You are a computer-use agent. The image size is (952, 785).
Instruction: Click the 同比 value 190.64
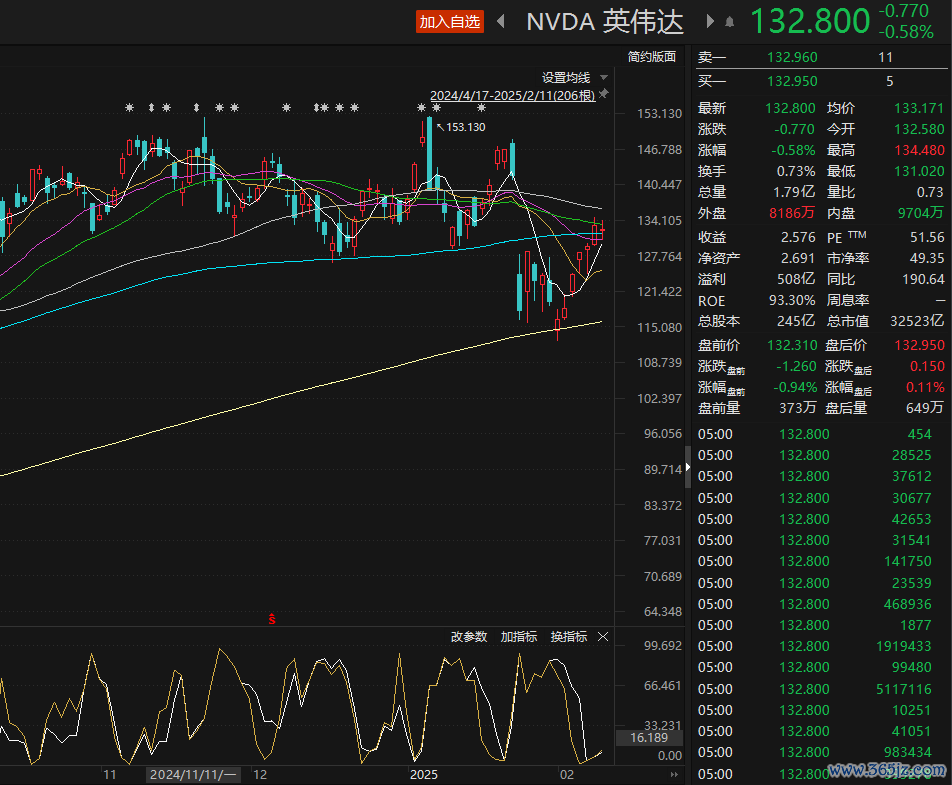923,279
